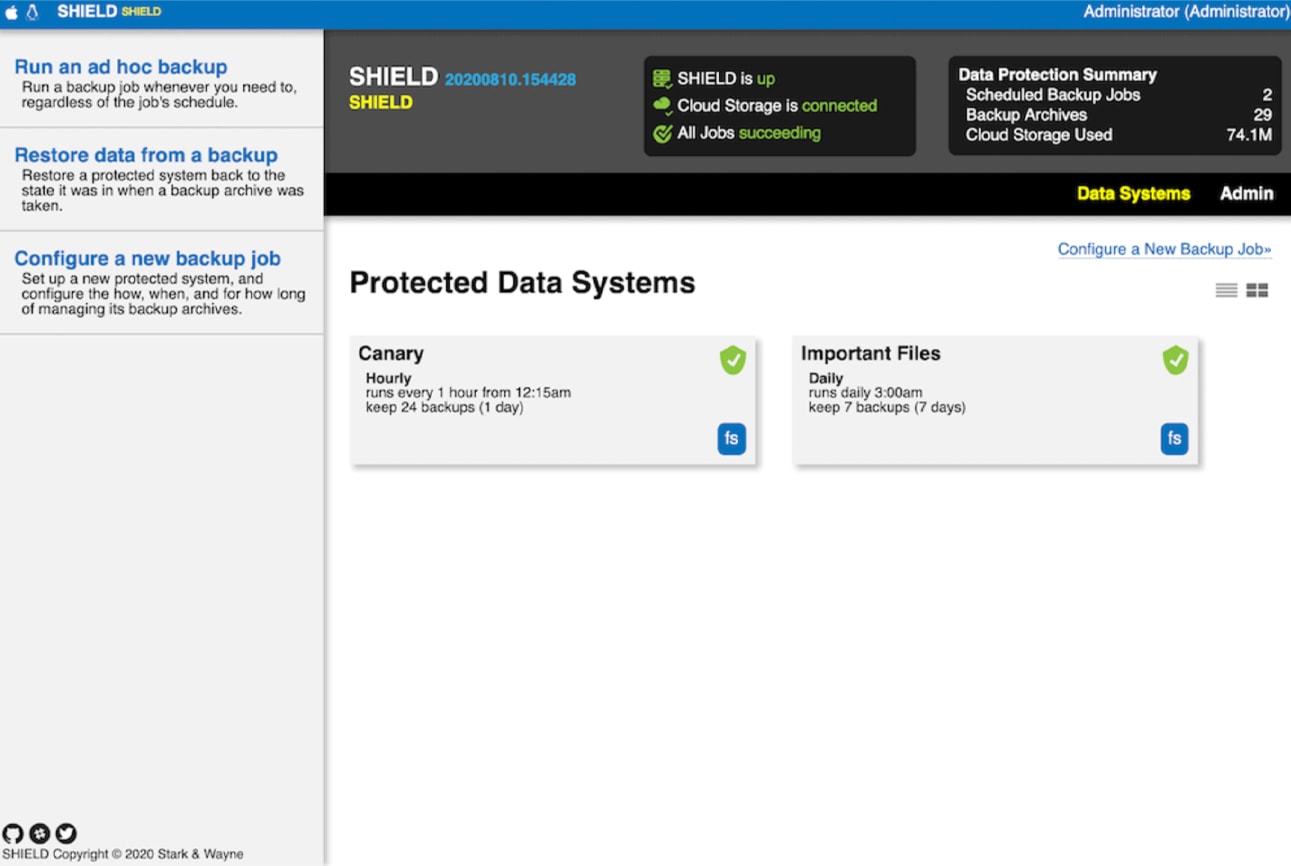Open Configure a new backup job in sidebar
This screenshot has width=1291, height=866.
147,258
